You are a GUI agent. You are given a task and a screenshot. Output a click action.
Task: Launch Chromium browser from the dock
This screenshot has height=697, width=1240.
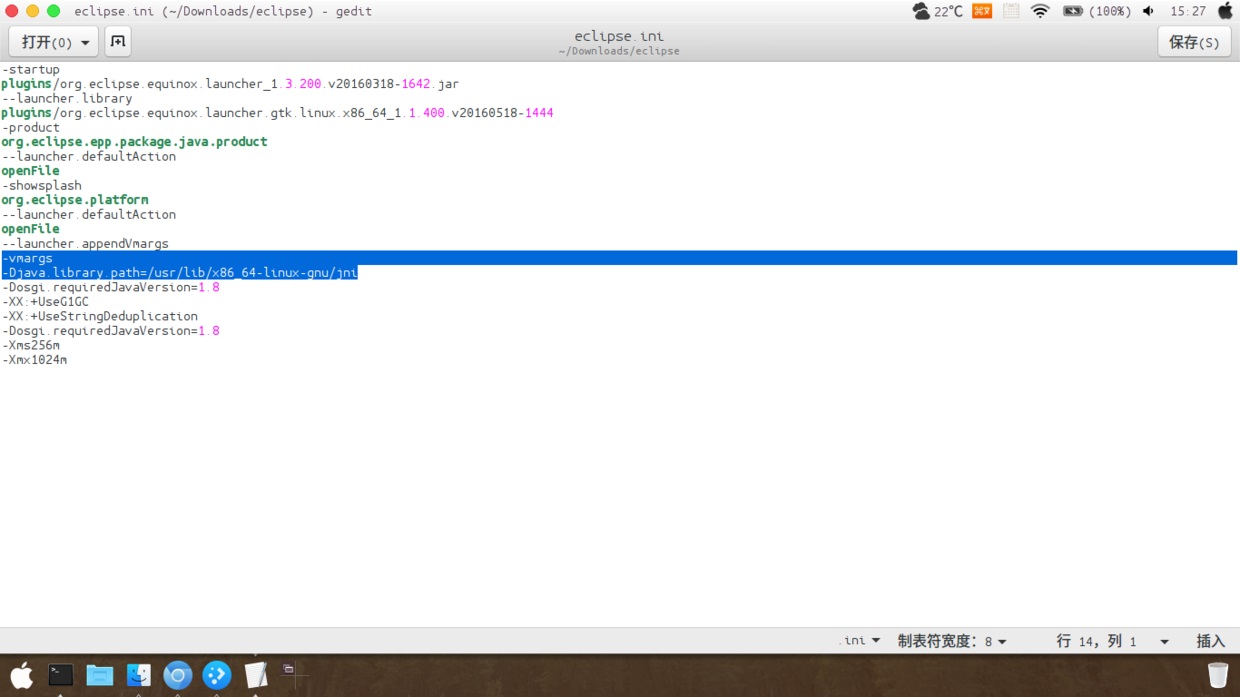pos(177,675)
